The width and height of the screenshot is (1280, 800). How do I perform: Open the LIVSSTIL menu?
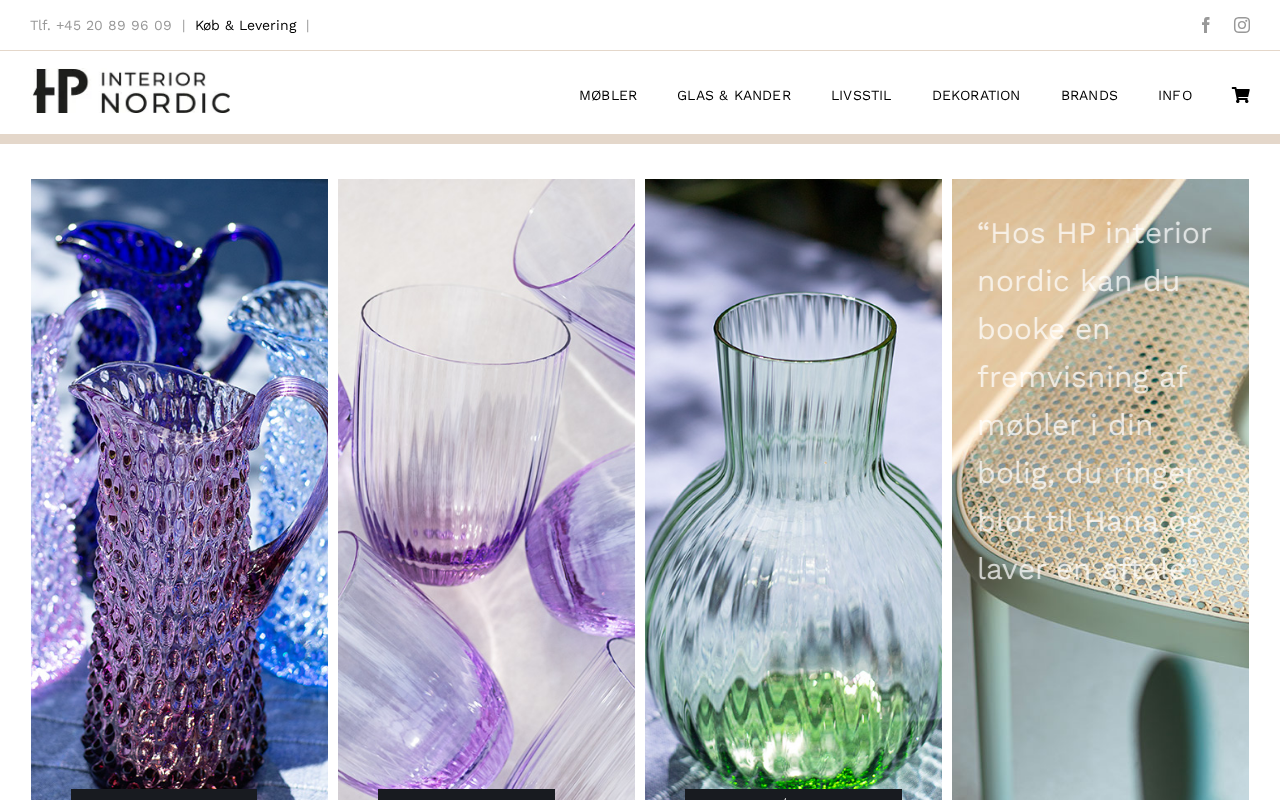(861, 95)
